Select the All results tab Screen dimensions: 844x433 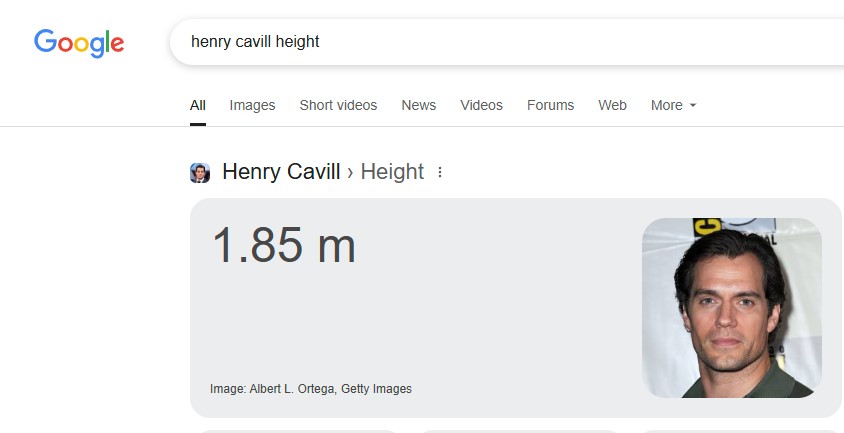point(198,105)
